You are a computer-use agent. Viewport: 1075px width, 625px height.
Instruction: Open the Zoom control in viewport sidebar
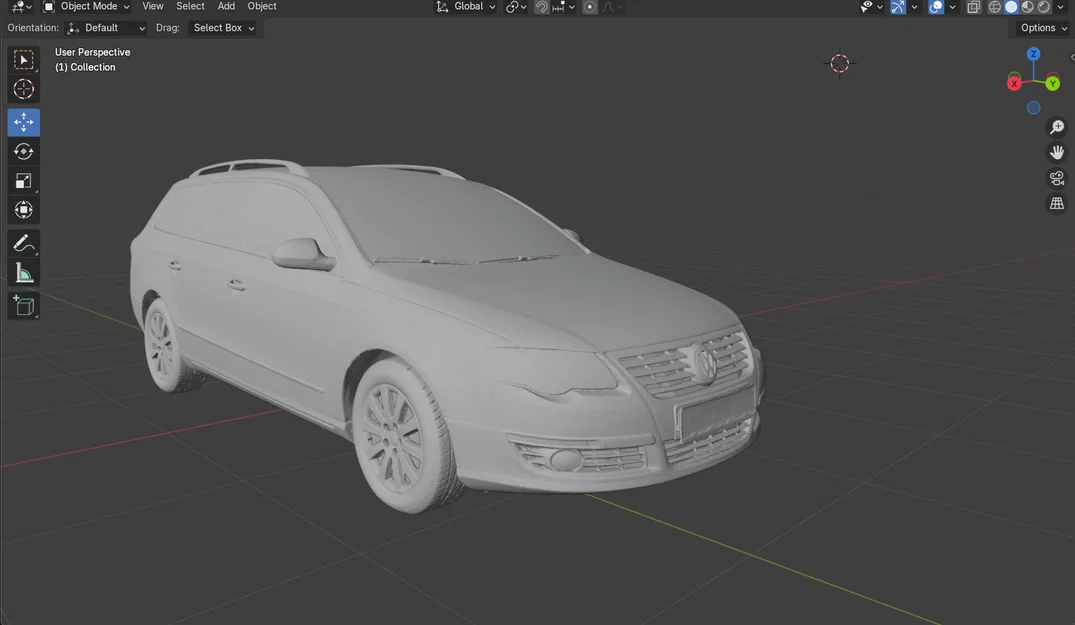(1057, 127)
